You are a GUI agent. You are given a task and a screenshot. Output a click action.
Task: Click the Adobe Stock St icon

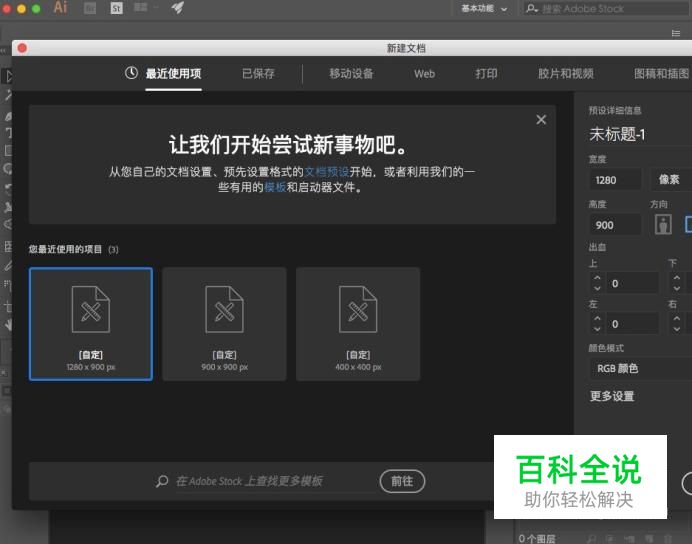coord(116,8)
